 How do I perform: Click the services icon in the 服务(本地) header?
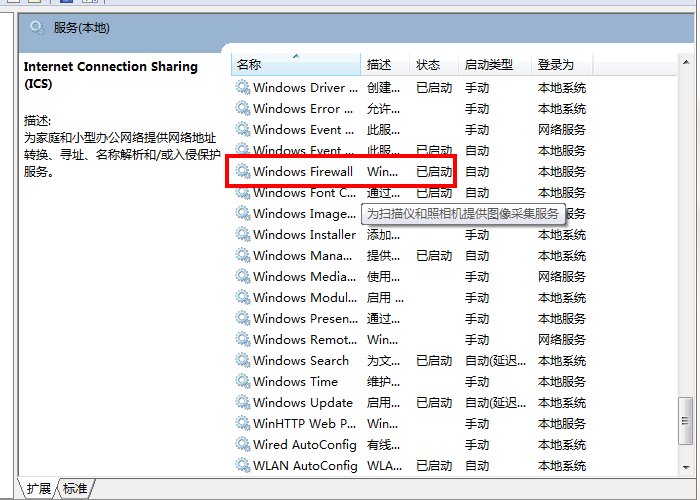click(37, 28)
